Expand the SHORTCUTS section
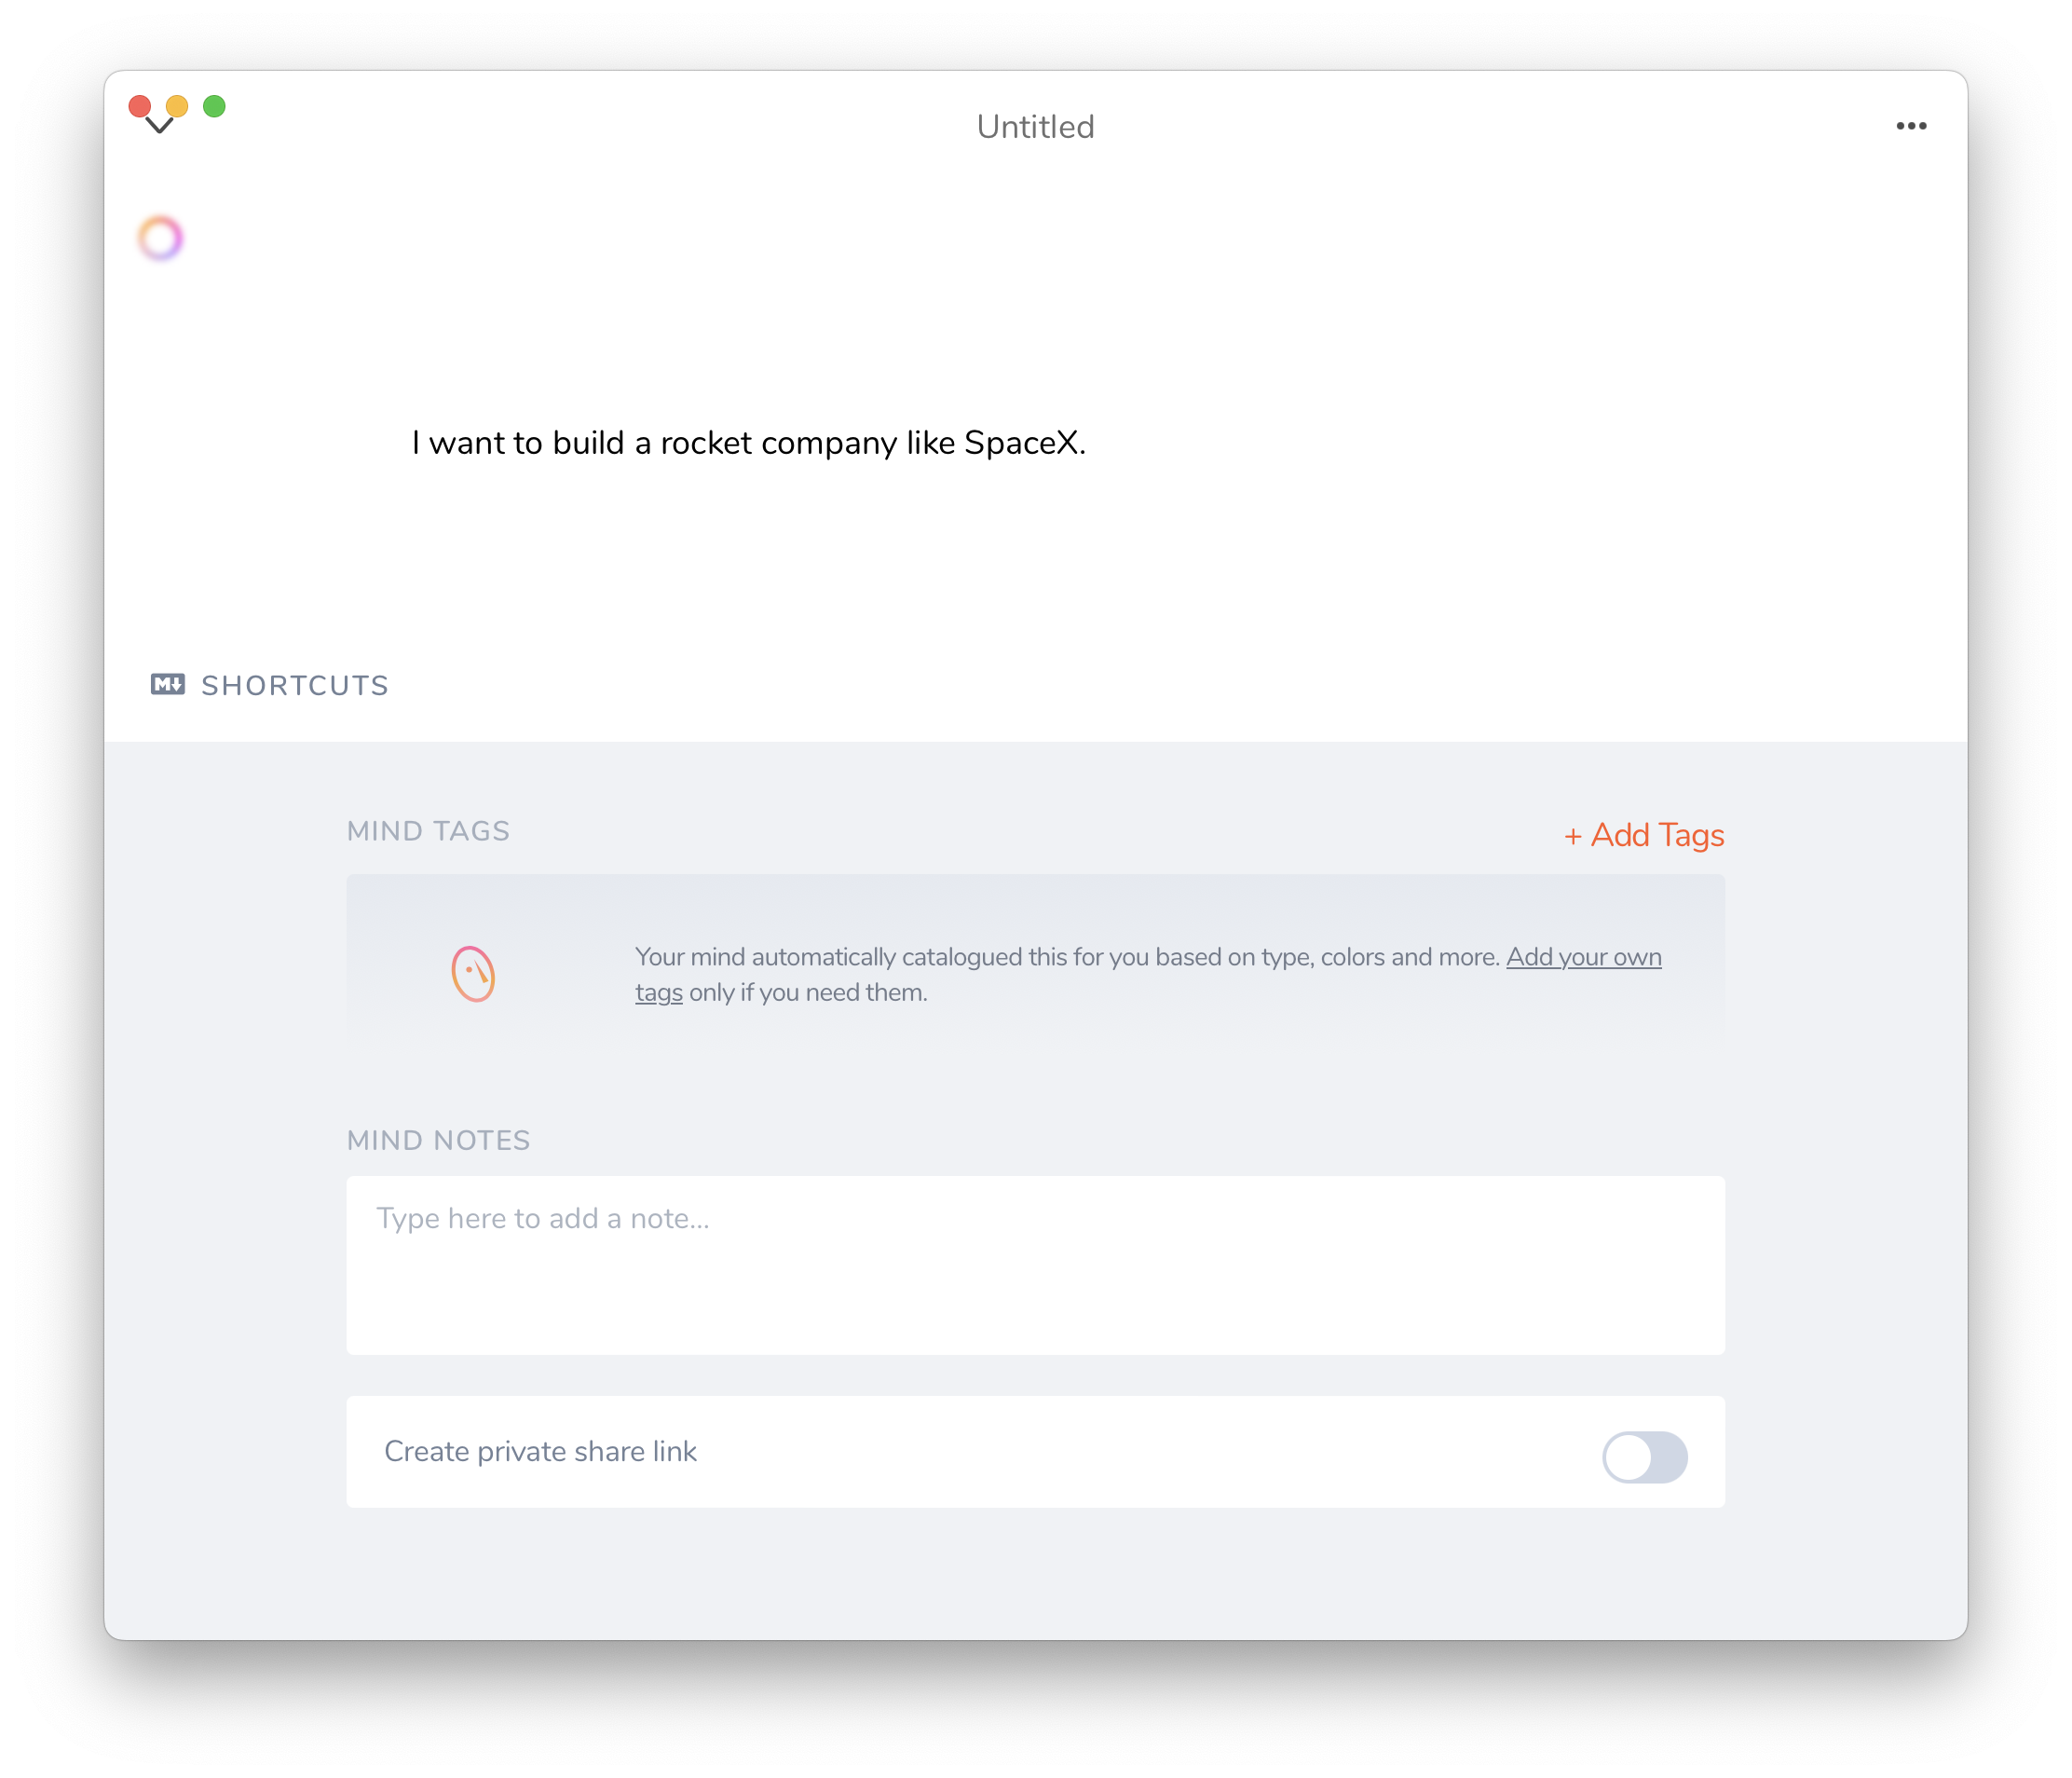This screenshot has width=2072, height=1778. click(294, 685)
